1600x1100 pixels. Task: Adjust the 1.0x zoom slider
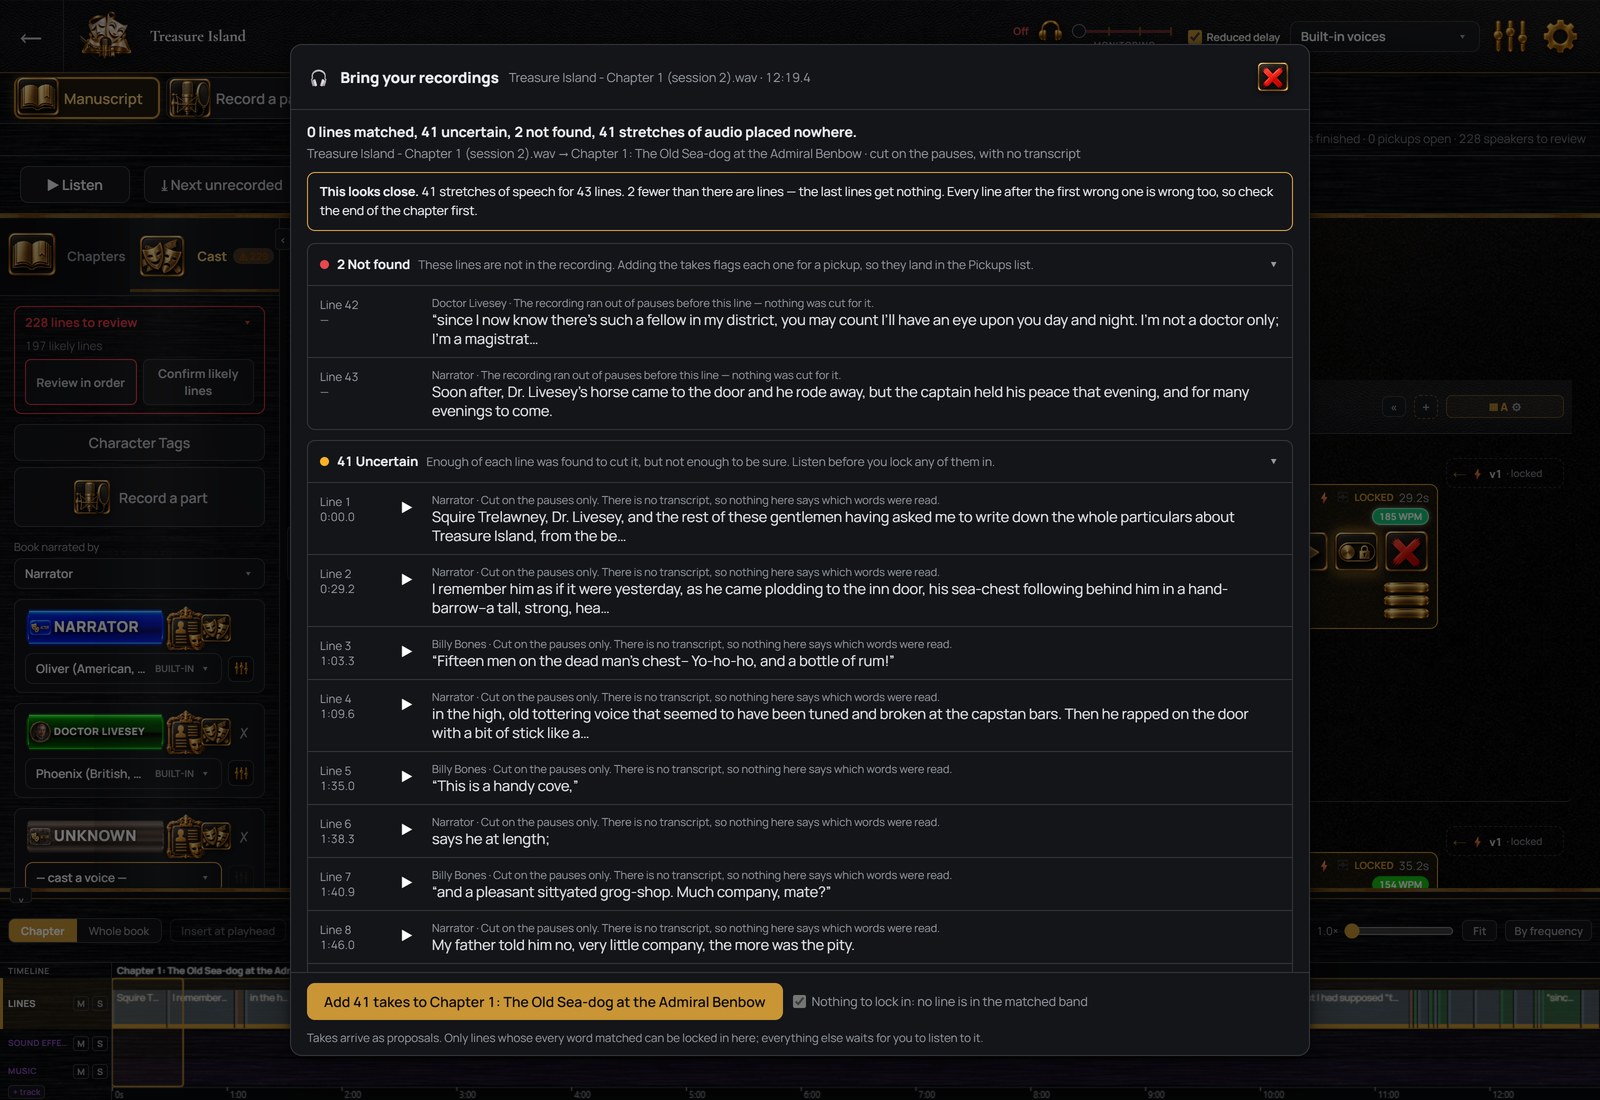point(1398,931)
